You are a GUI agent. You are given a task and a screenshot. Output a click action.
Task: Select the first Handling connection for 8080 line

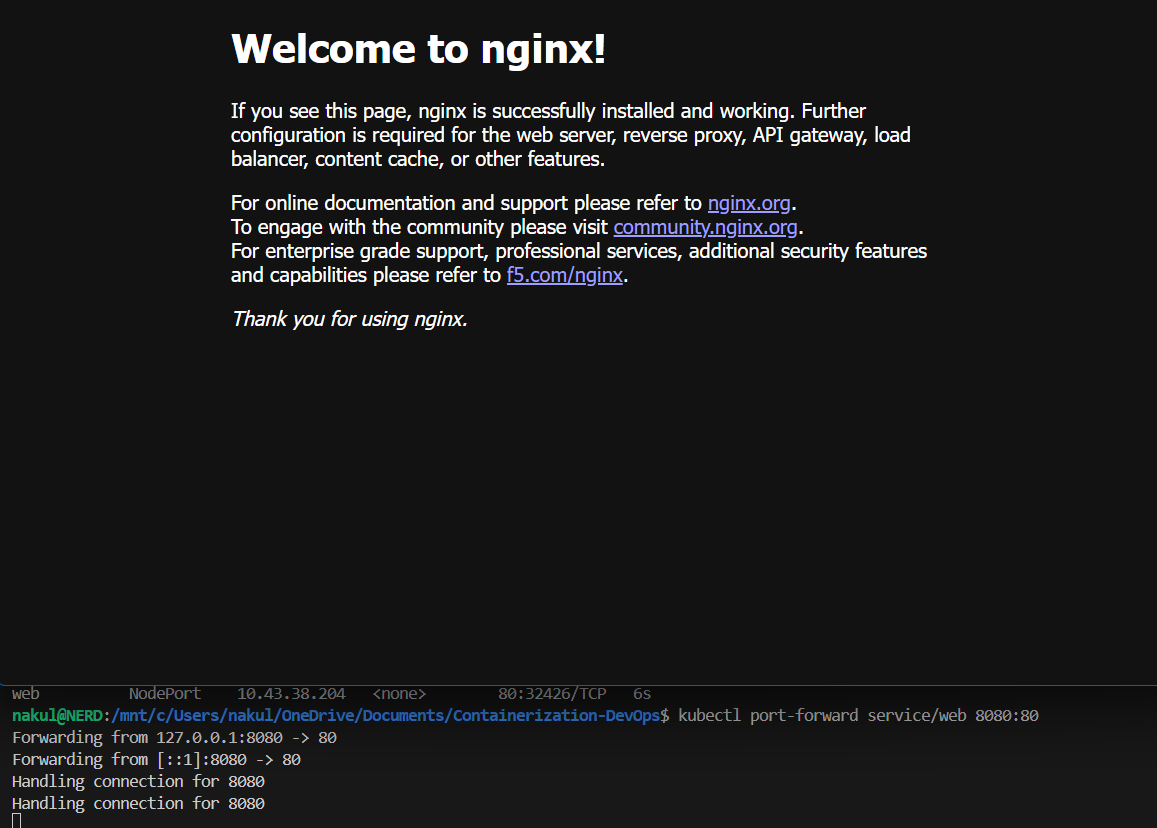(x=137, y=781)
